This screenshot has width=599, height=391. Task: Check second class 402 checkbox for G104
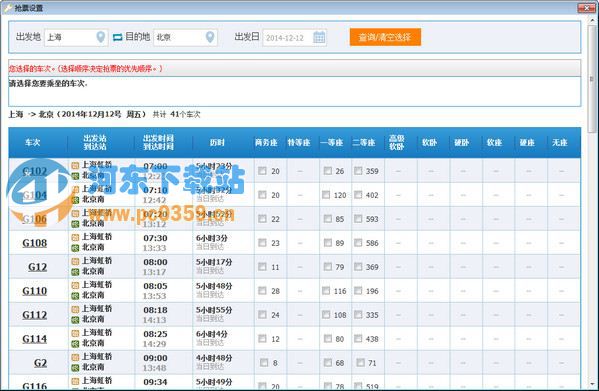(358, 195)
